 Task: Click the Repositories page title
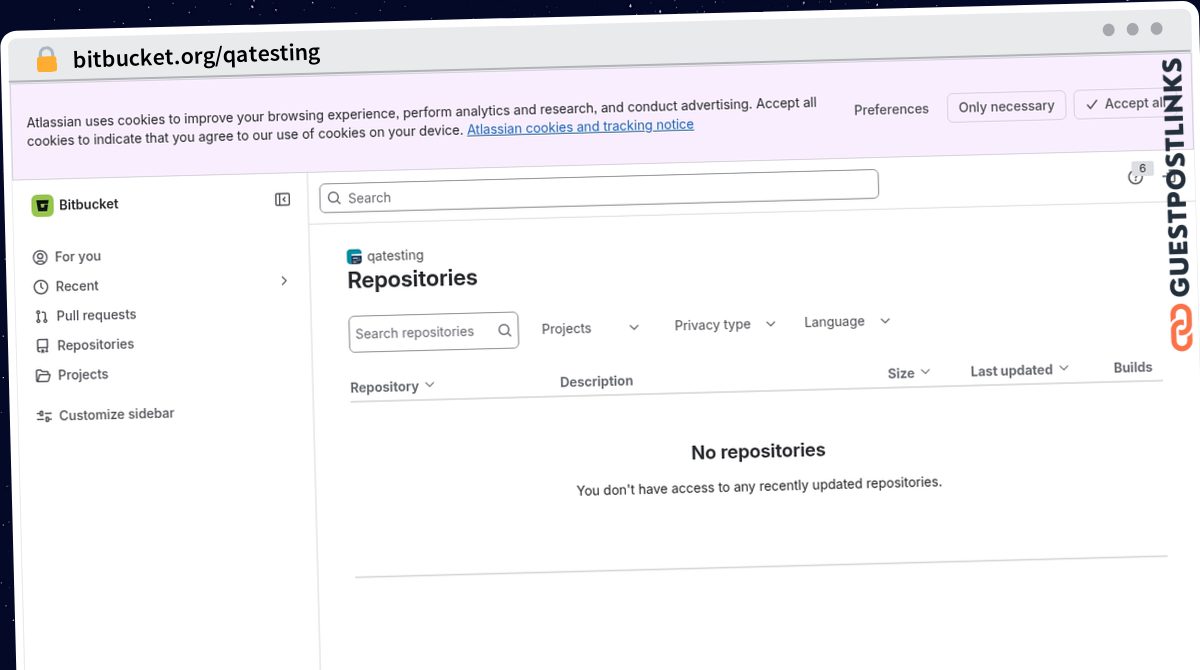412,279
